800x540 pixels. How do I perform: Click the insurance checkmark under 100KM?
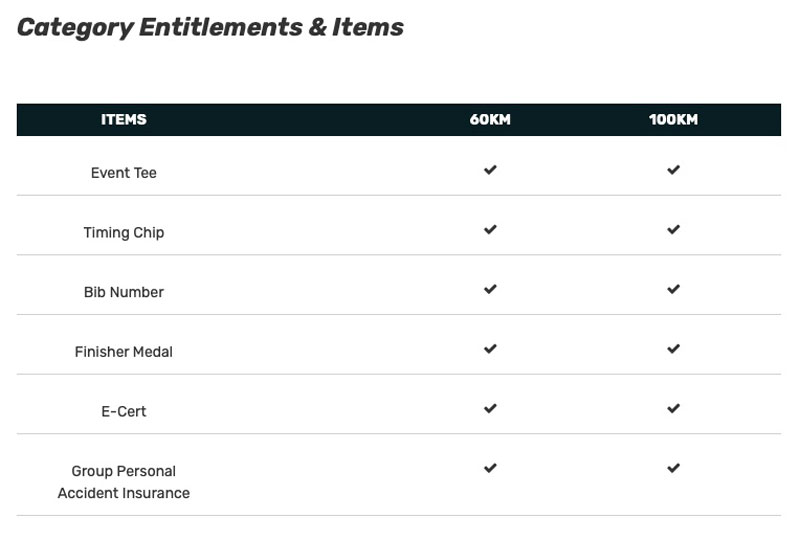673,468
